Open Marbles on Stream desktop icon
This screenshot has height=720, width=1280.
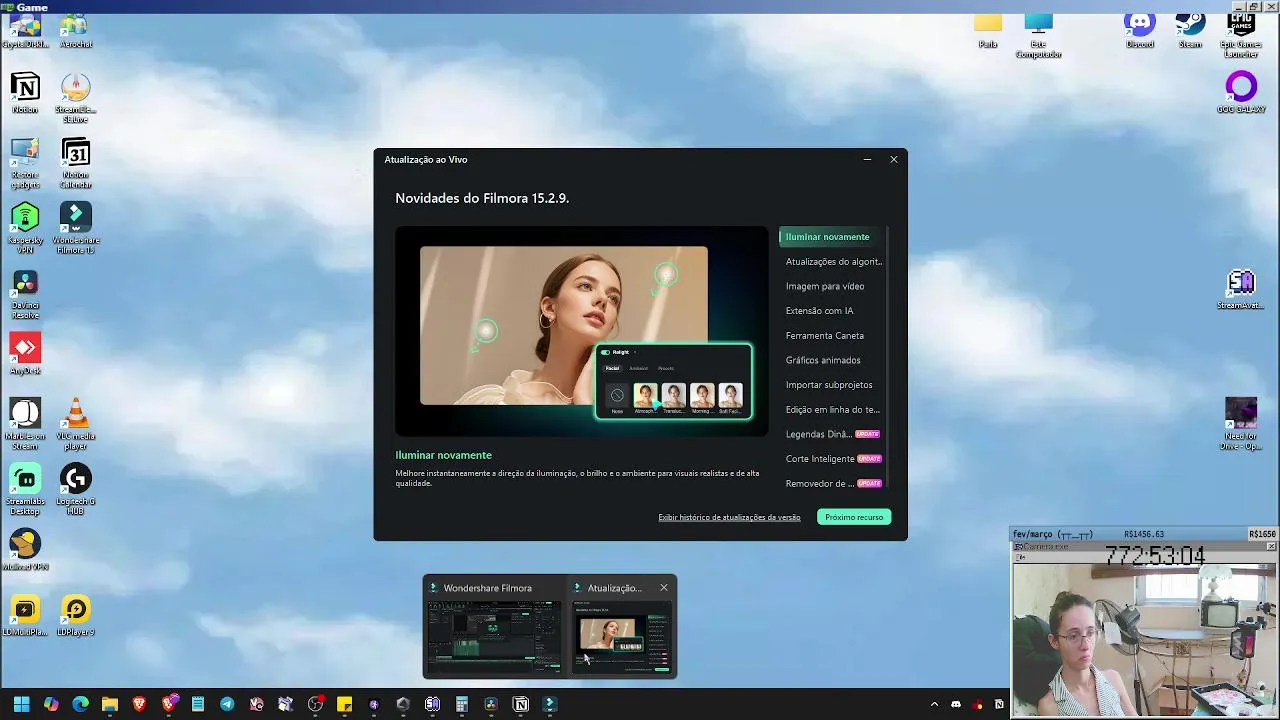[x=25, y=424]
